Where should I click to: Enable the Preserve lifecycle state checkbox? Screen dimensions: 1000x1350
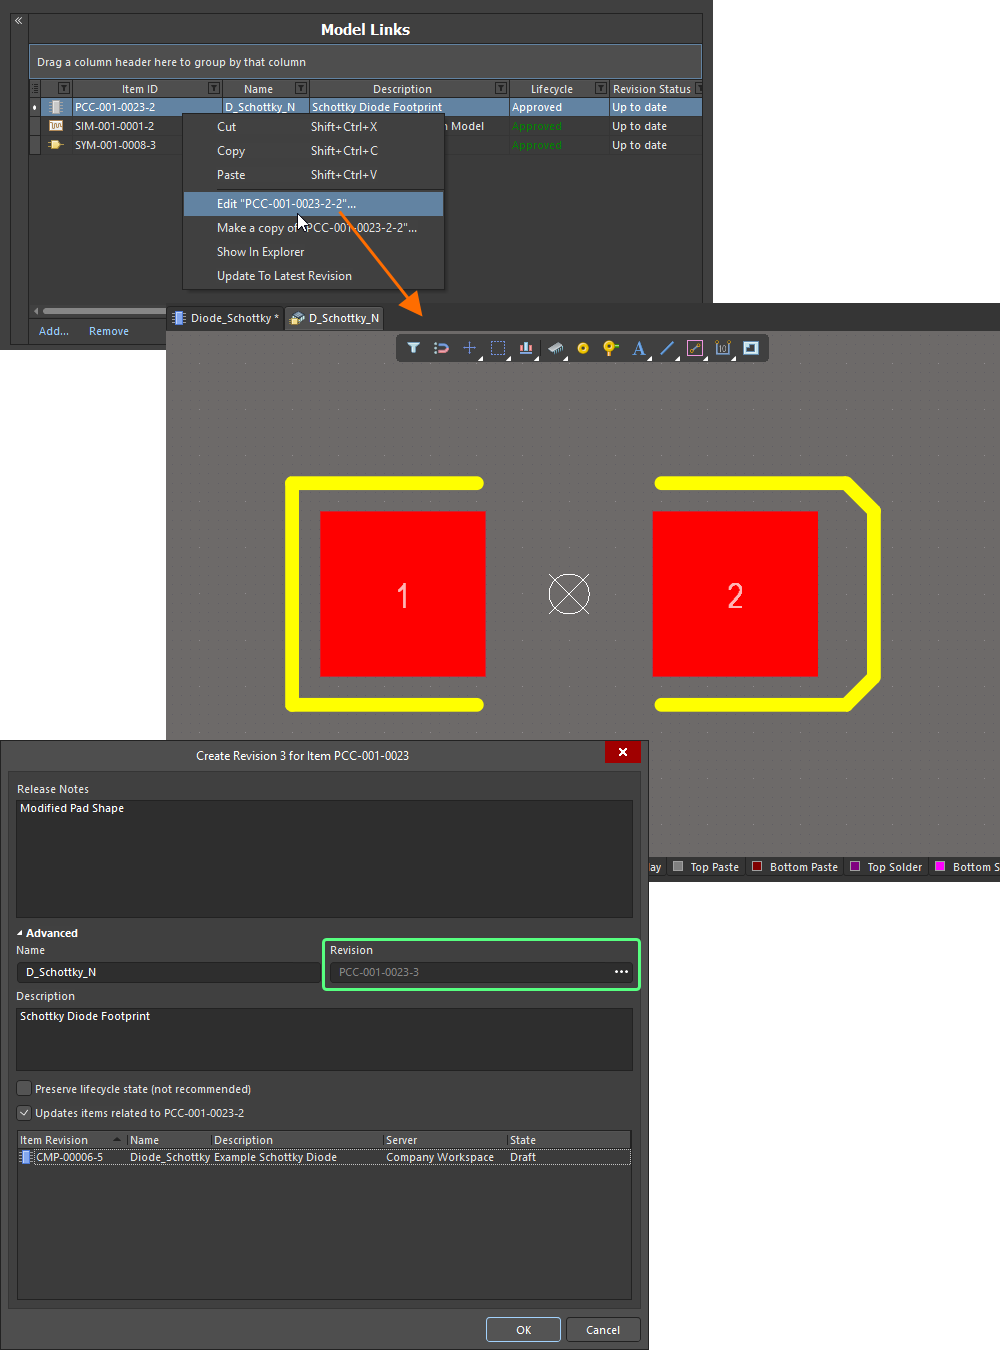[23, 1088]
